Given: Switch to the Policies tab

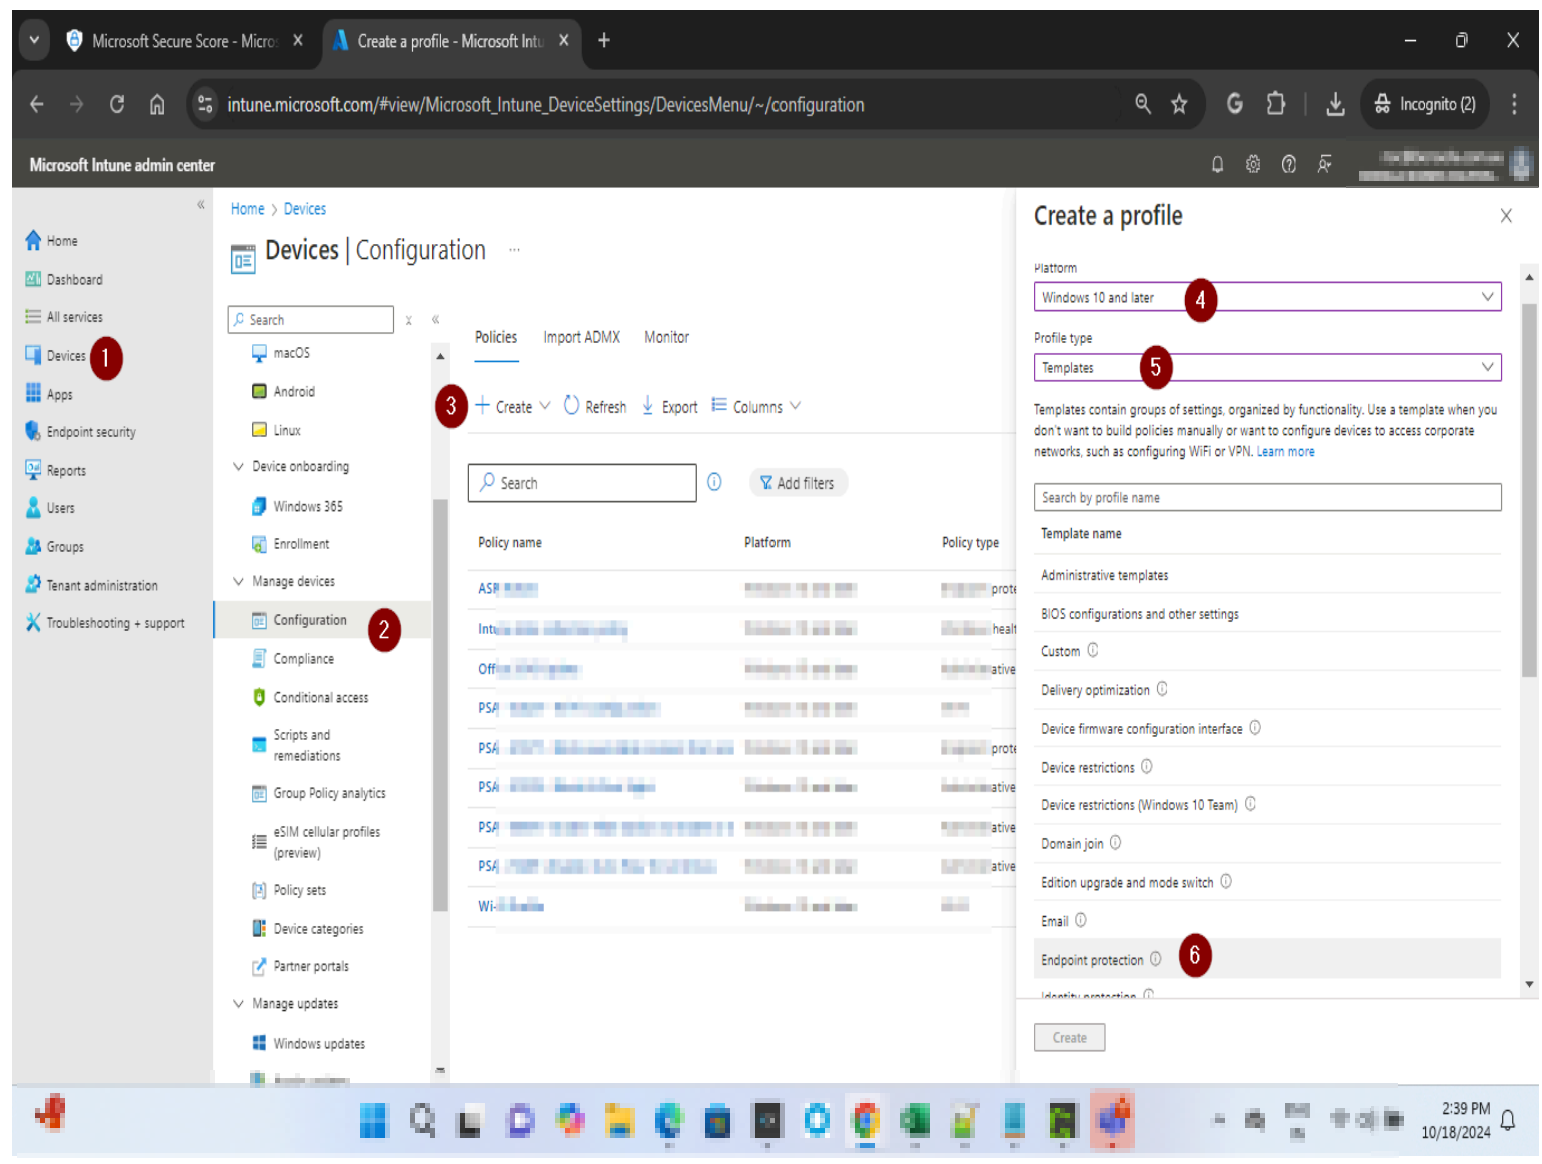Looking at the screenshot, I should [x=496, y=338].
